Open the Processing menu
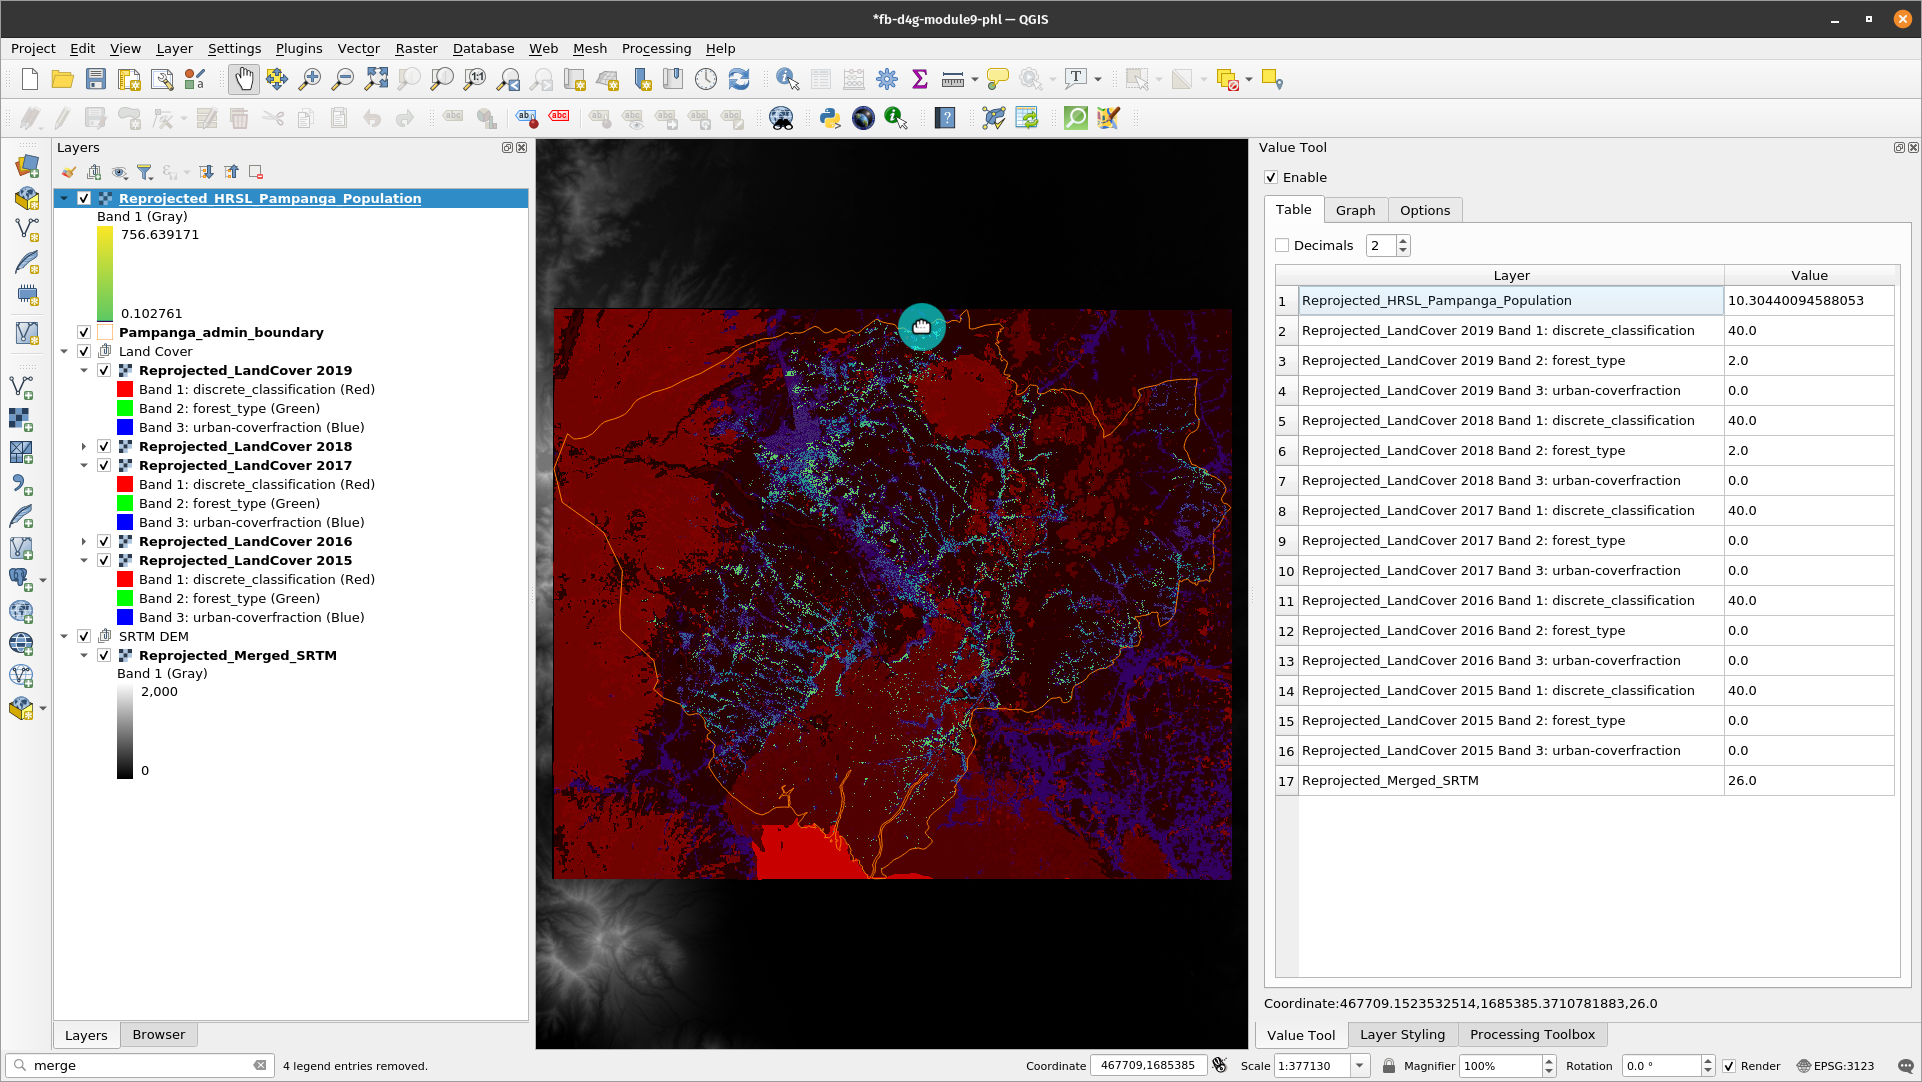 (656, 48)
